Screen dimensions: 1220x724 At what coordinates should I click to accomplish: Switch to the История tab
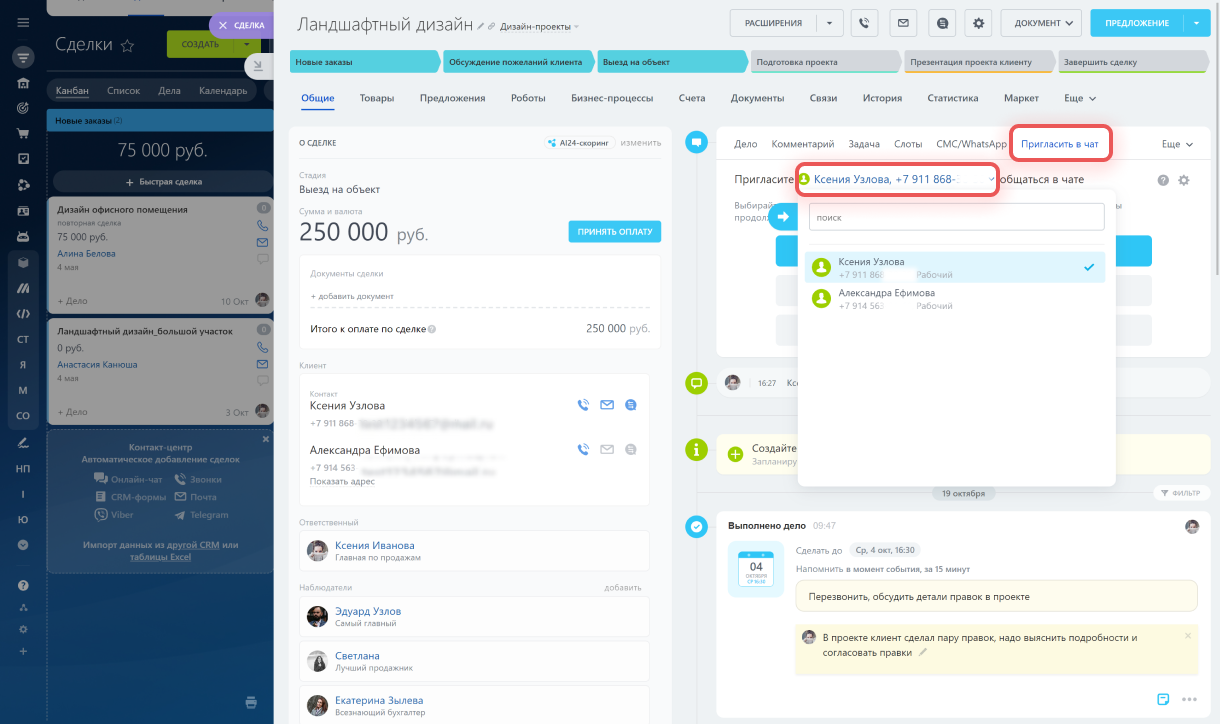click(882, 98)
